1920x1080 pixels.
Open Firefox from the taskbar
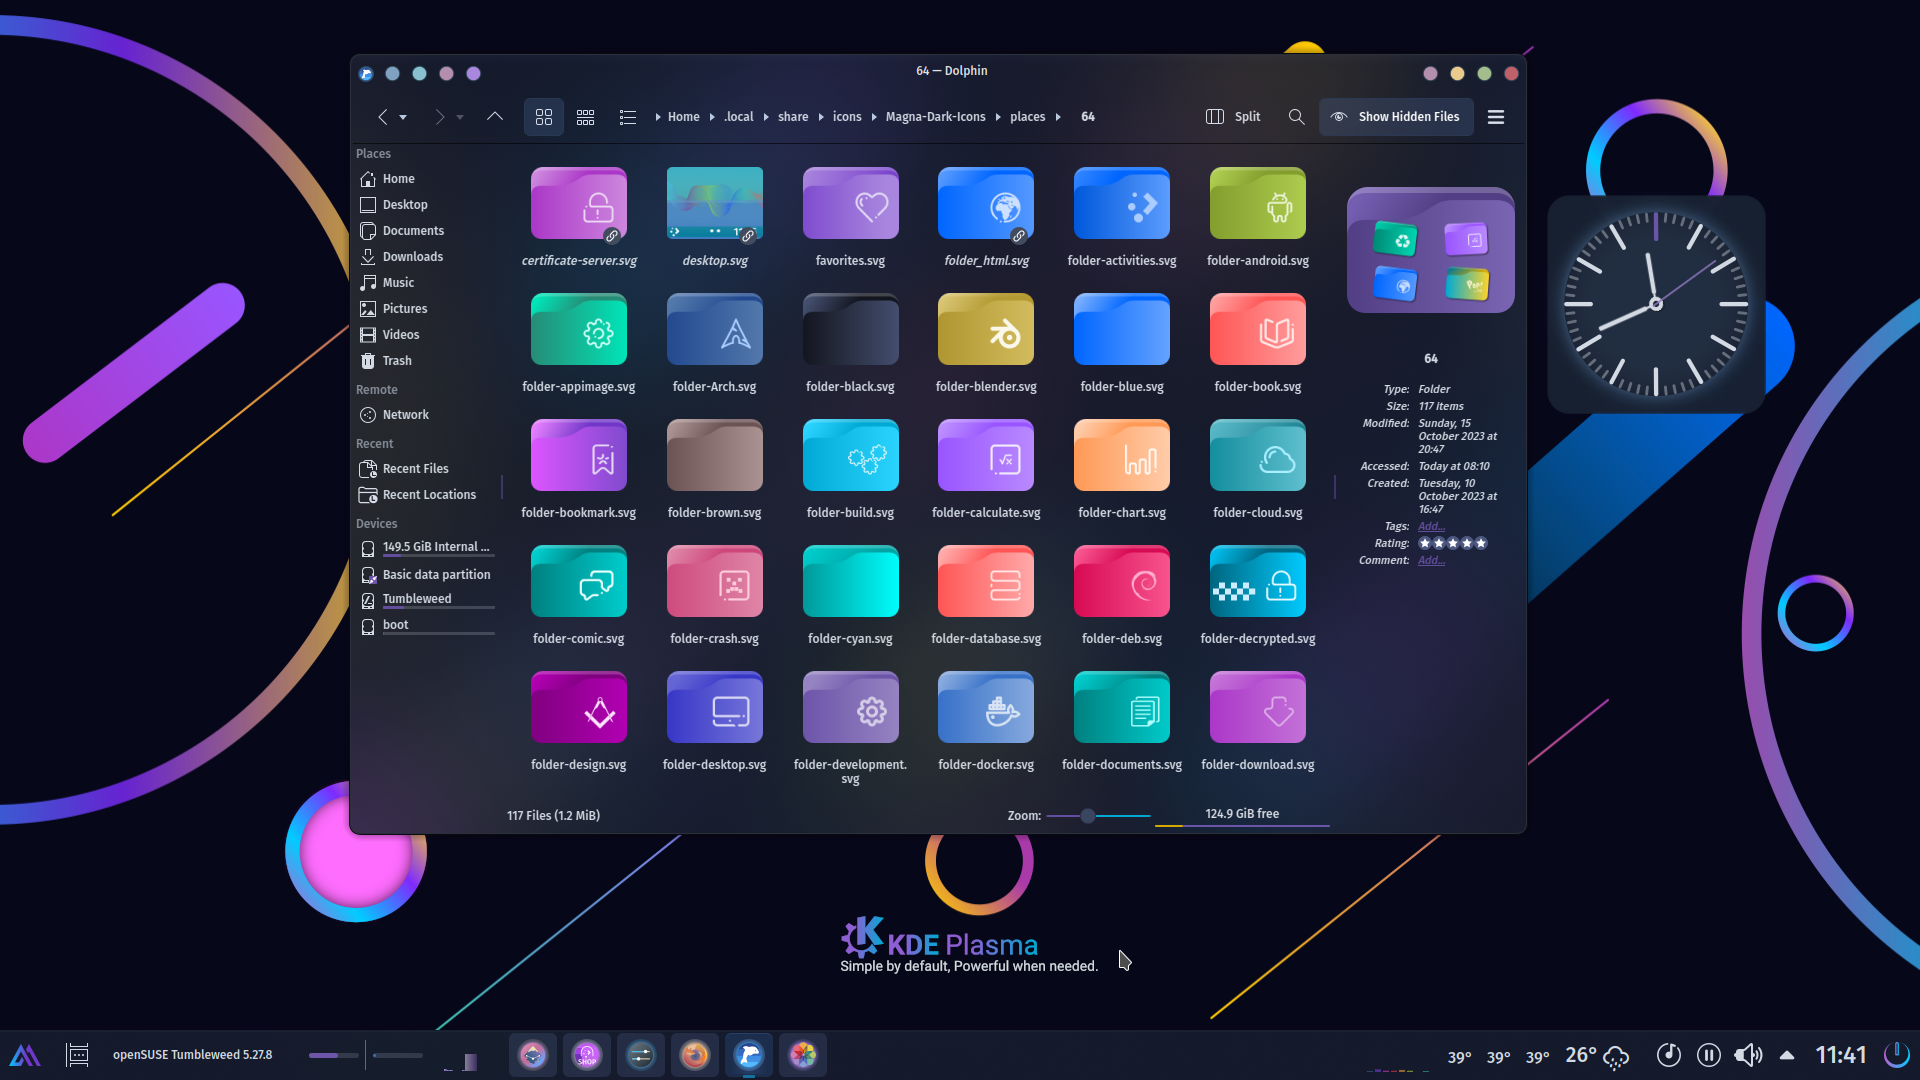[x=695, y=1055]
